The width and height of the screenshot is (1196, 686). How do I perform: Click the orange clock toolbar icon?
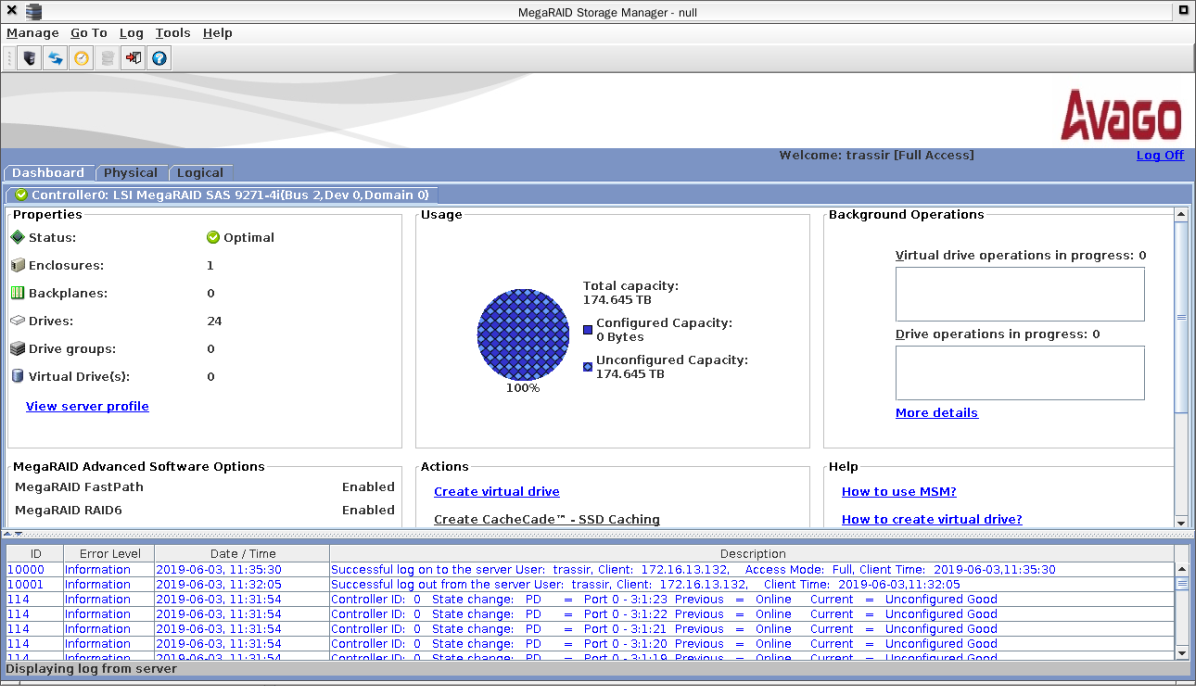[82, 58]
